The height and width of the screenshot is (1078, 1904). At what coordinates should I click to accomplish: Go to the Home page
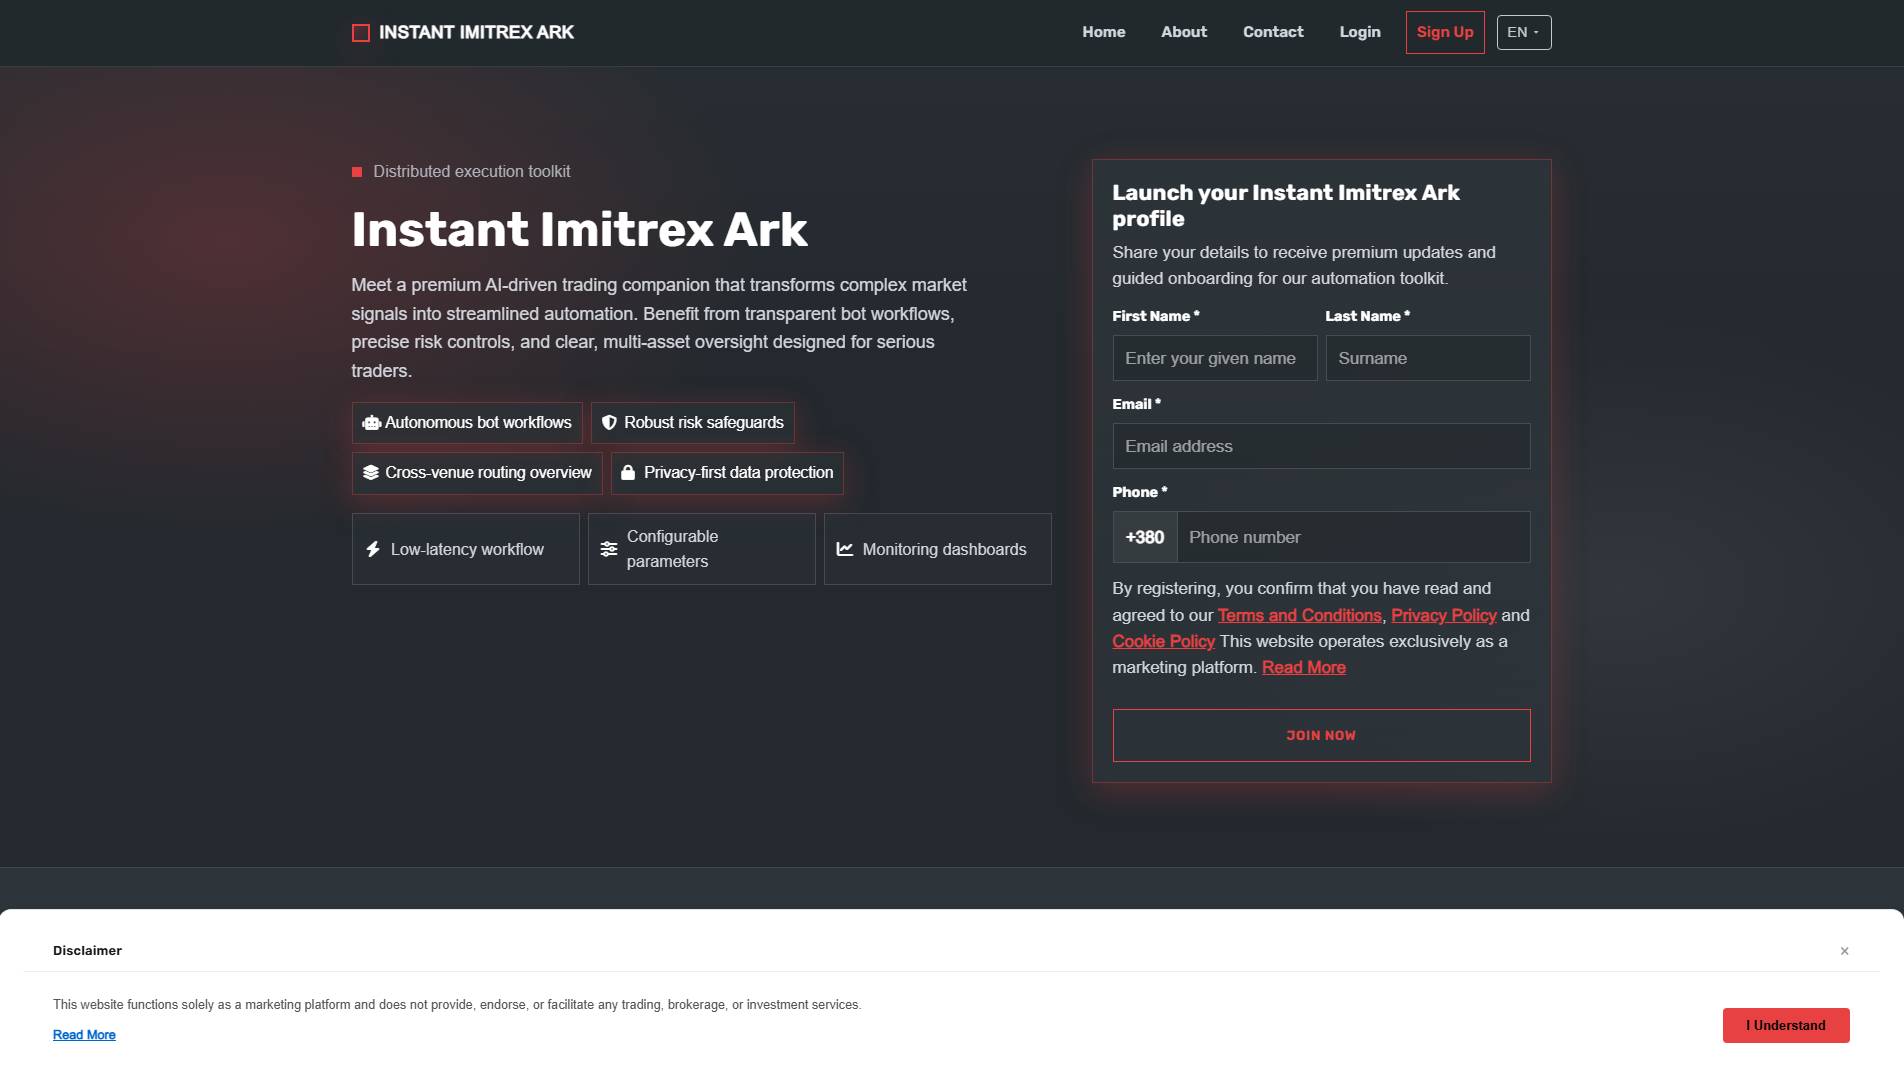(x=1104, y=32)
